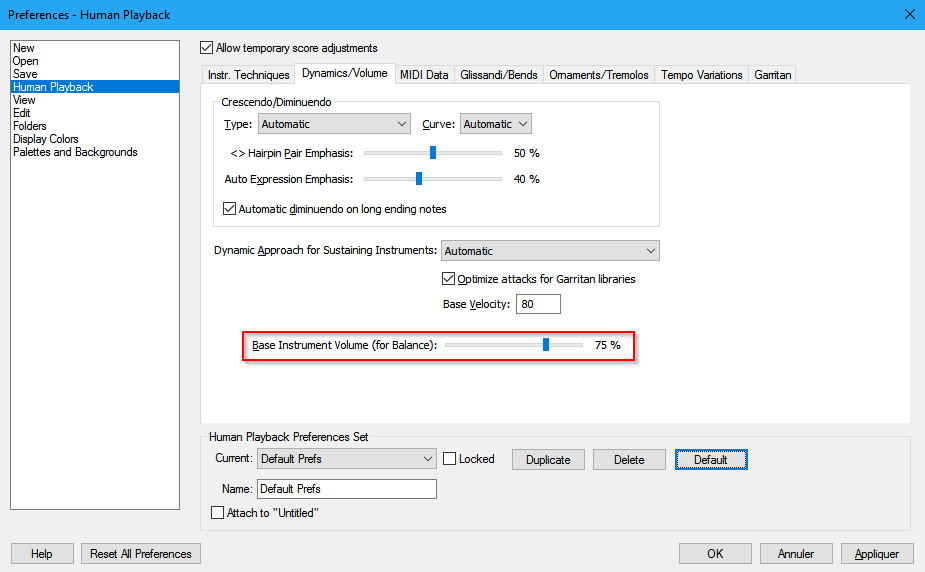925x572 pixels.
Task: Expand the Current preferences set dropdown
Action: (x=346, y=459)
